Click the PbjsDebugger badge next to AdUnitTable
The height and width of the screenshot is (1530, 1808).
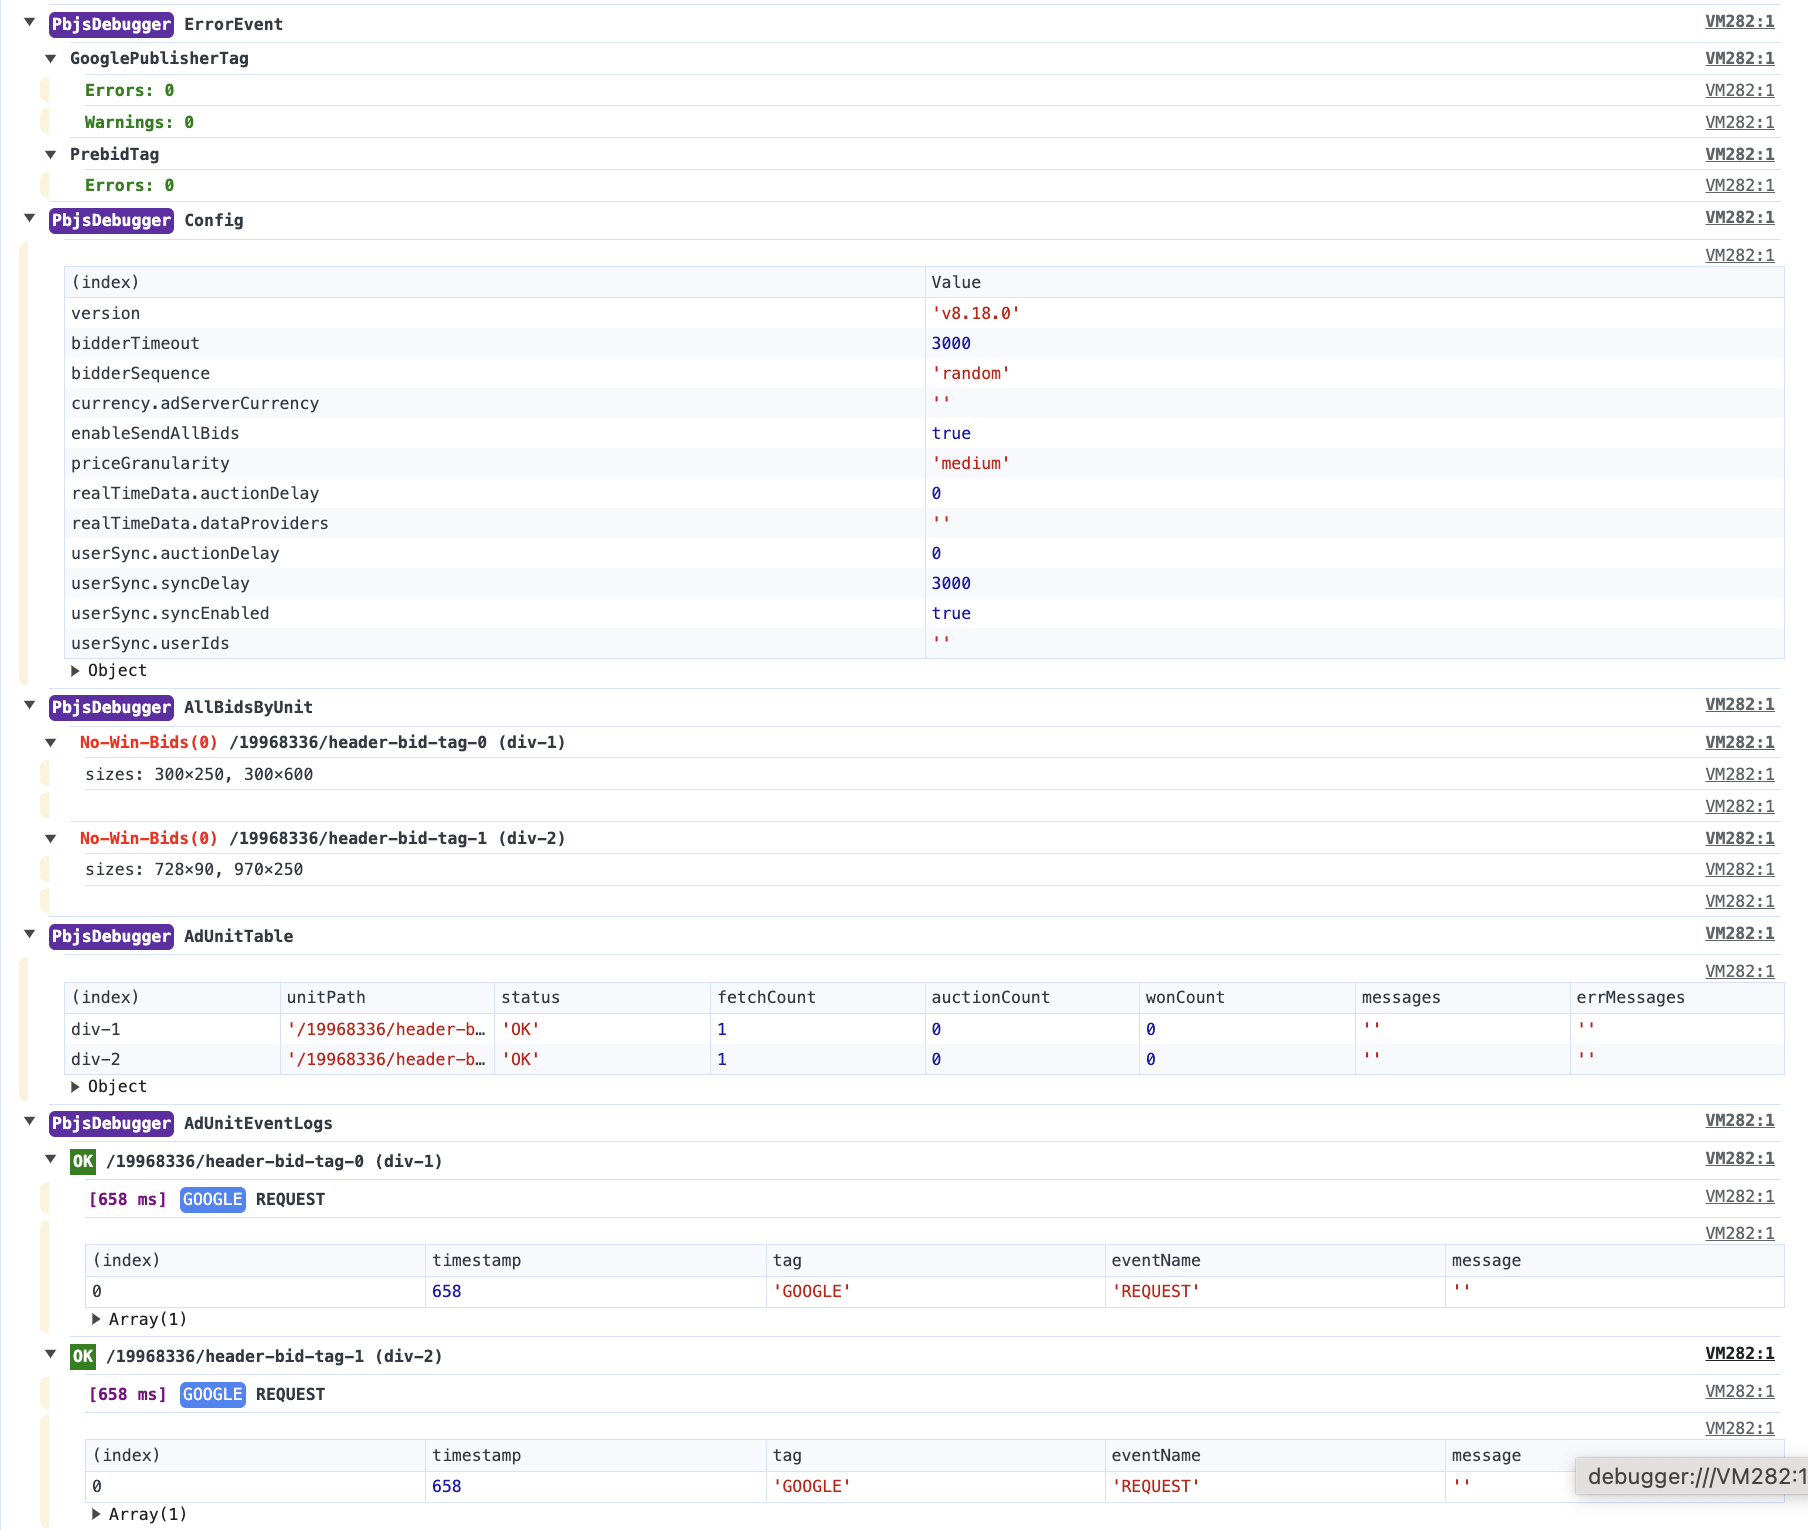pos(111,936)
